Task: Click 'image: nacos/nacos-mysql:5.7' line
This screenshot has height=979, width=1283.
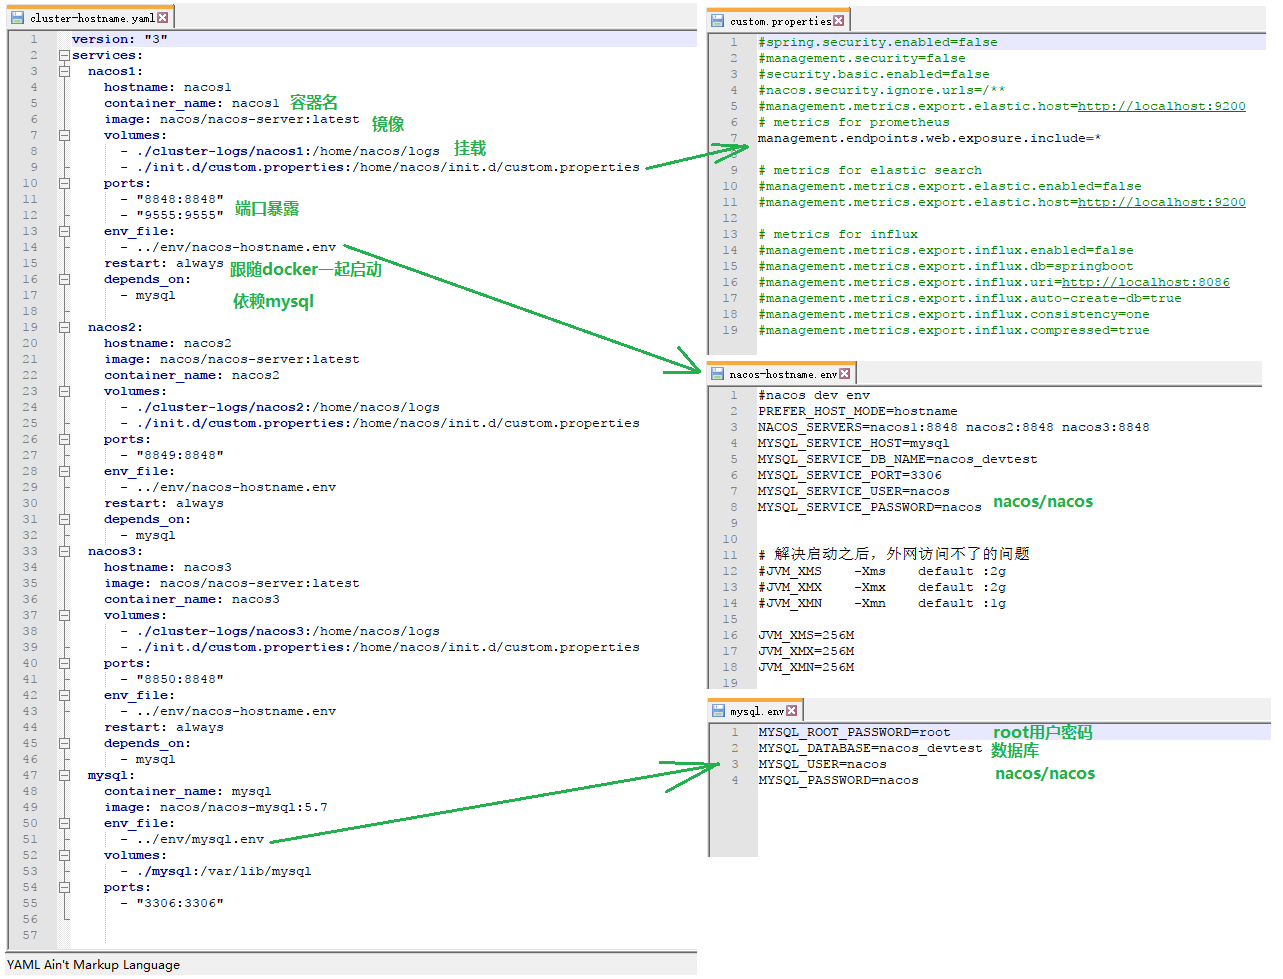Action: point(216,807)
